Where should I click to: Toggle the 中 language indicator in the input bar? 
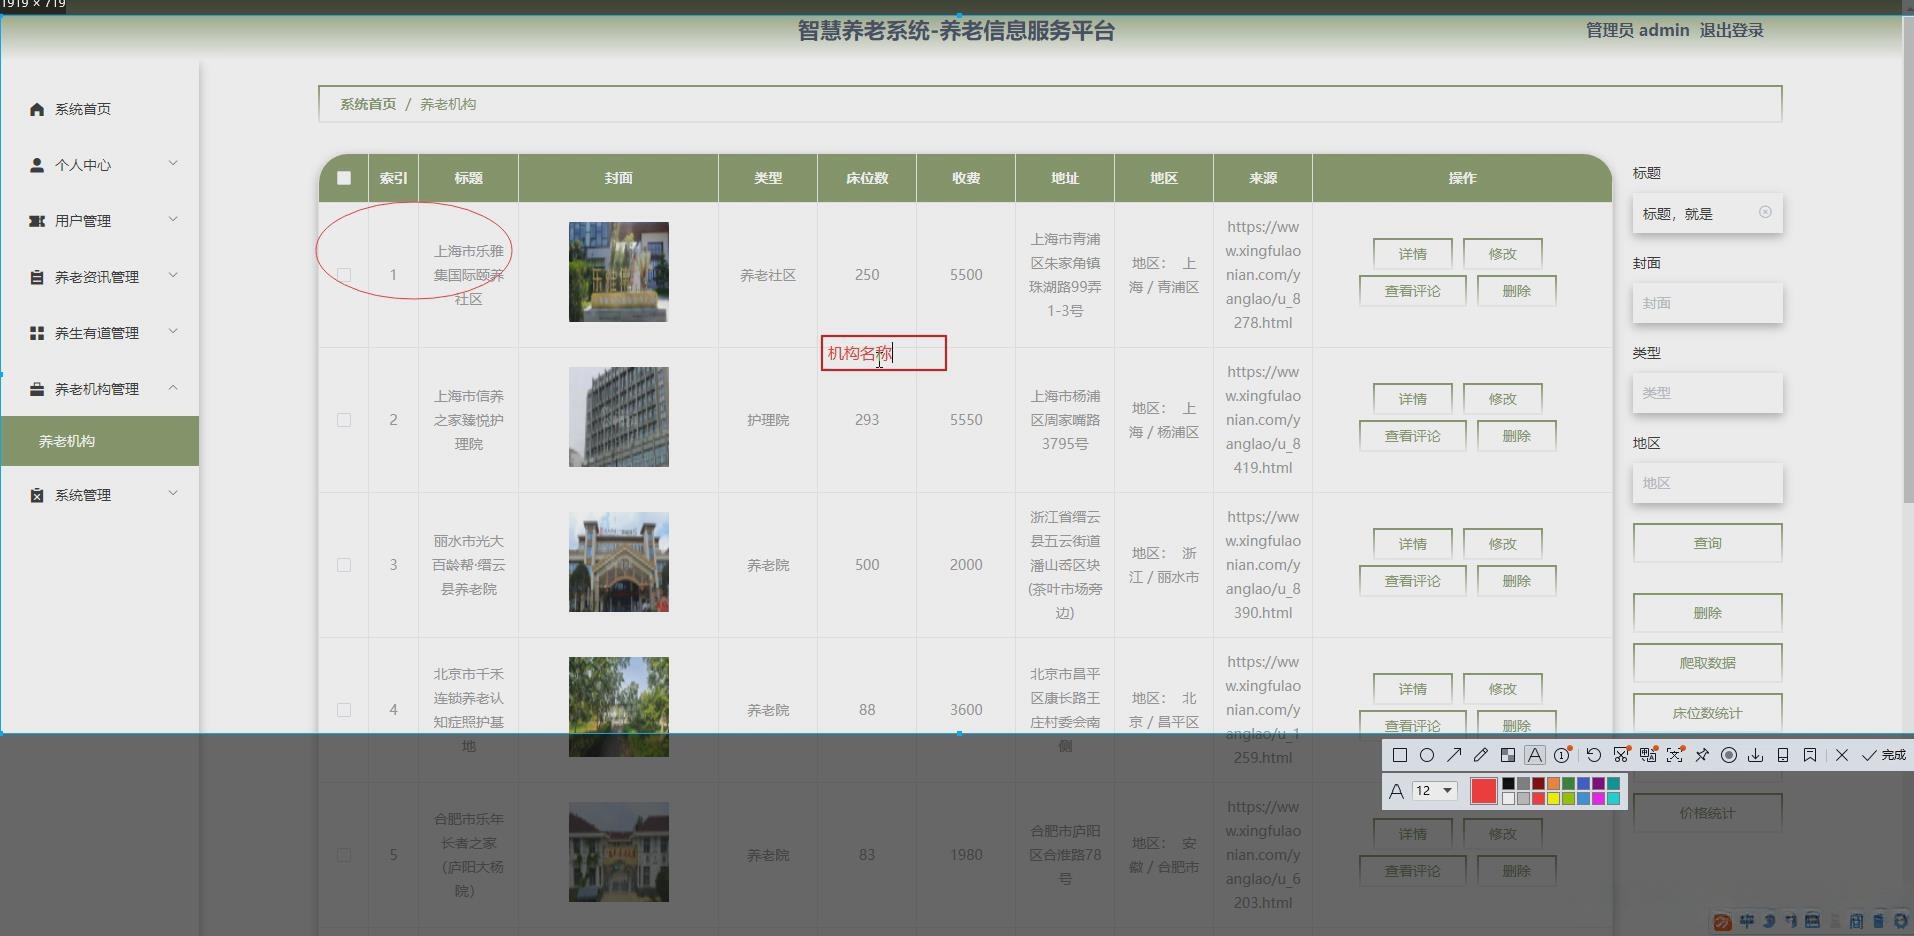click(x=1747, y=921)
